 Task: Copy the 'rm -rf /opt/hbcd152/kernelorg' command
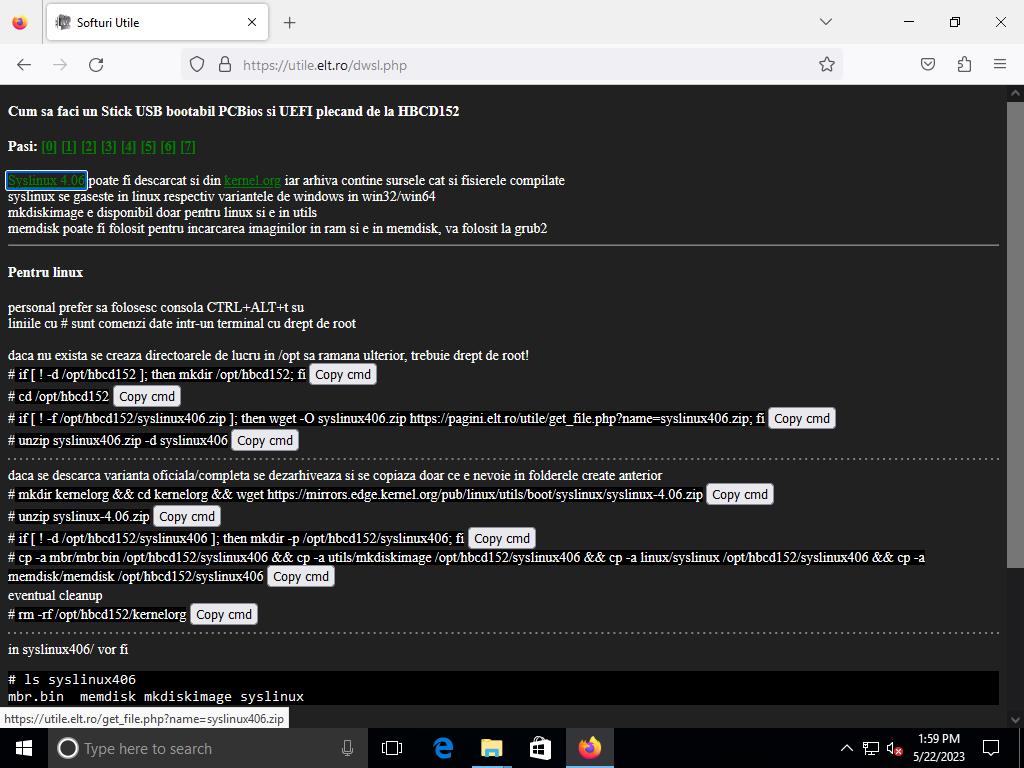224,614
